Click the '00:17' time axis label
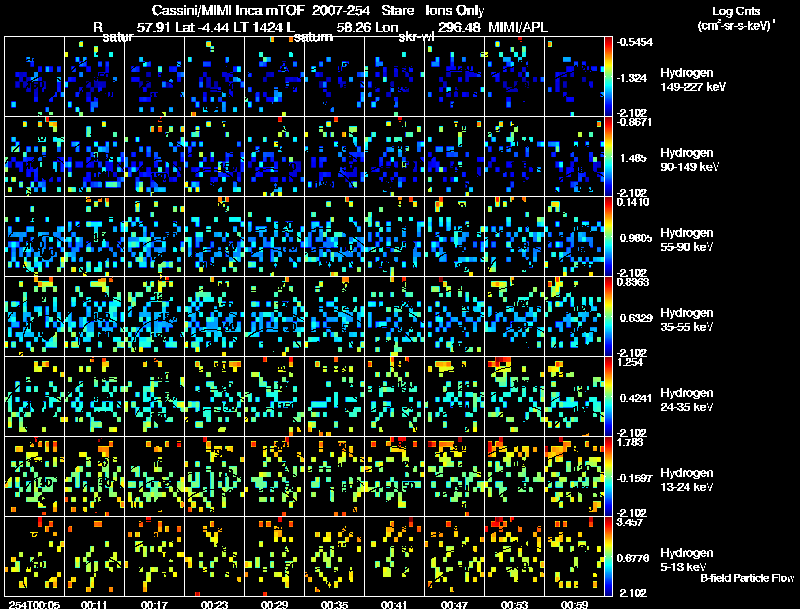The width and height of the screenshot is (800, 609). (x=154, y=604)
